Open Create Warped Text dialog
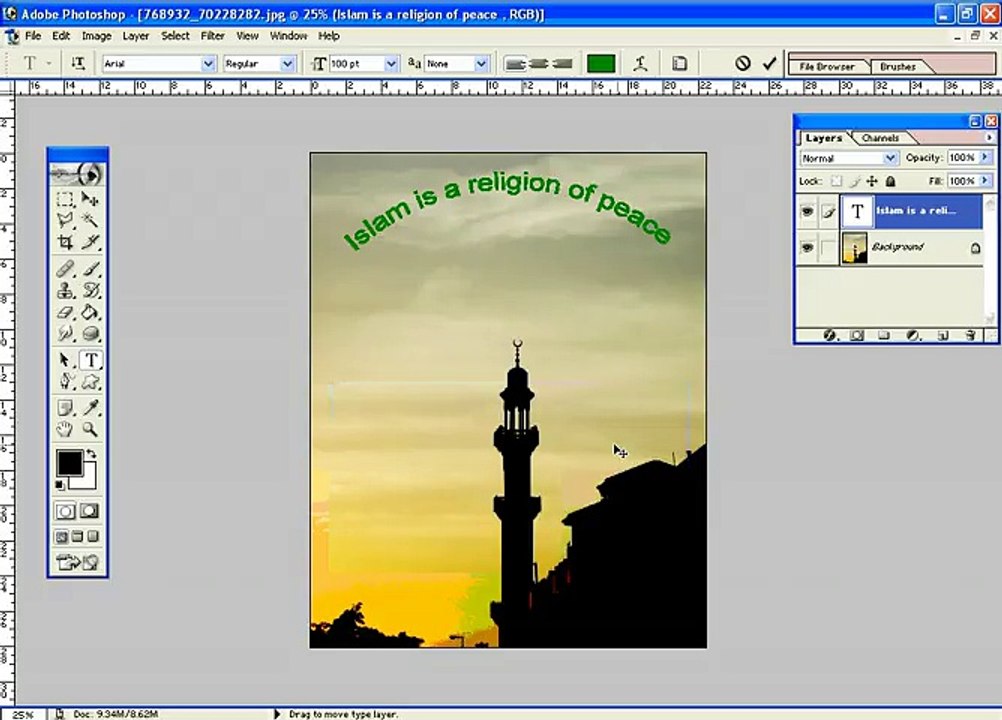 pos(640,63)
